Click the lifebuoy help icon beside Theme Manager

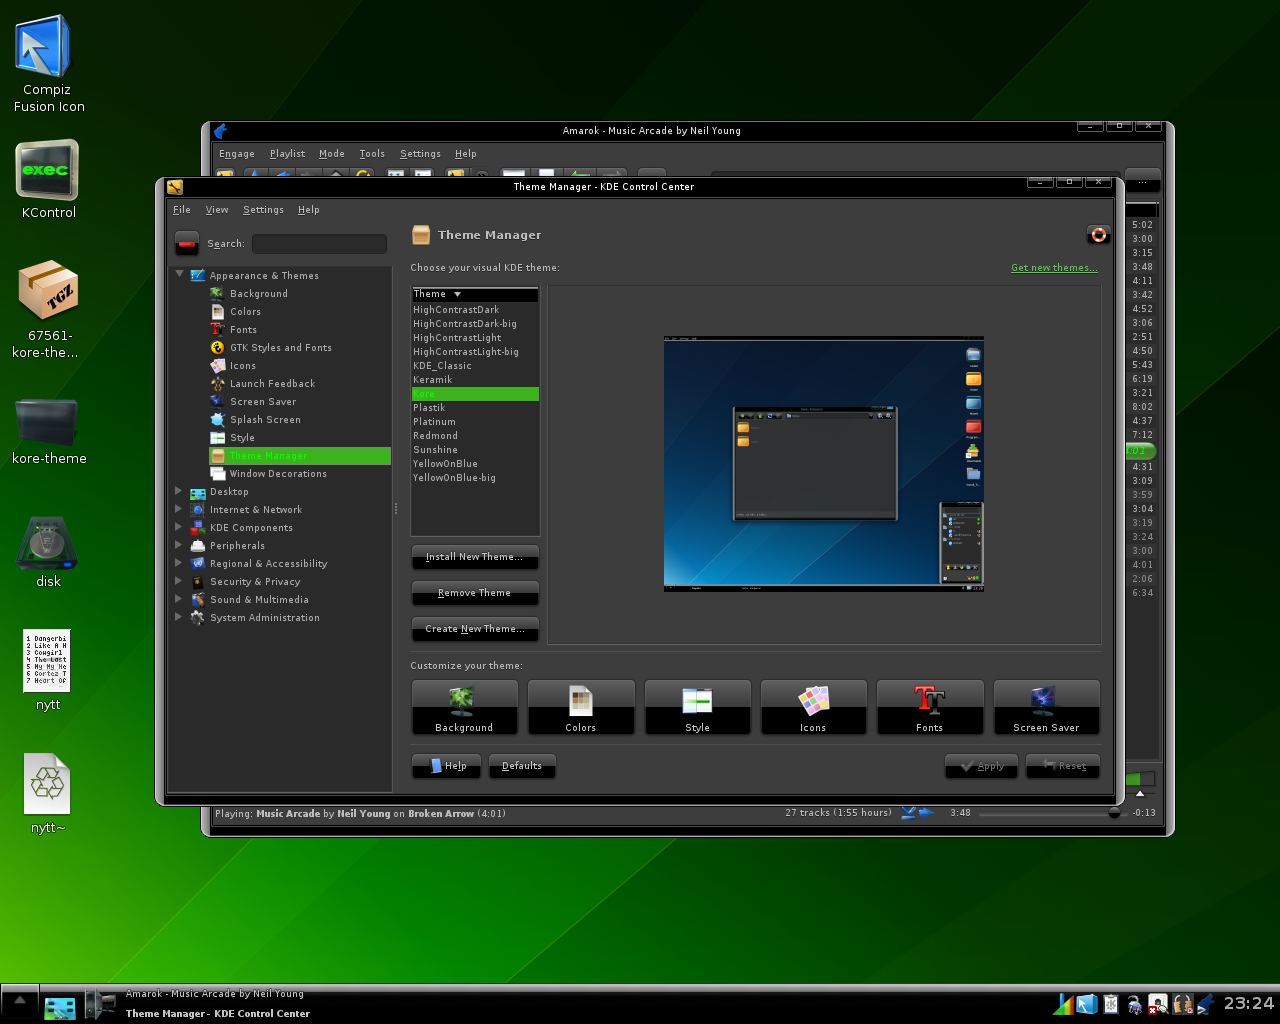[x=1098, y=234]
